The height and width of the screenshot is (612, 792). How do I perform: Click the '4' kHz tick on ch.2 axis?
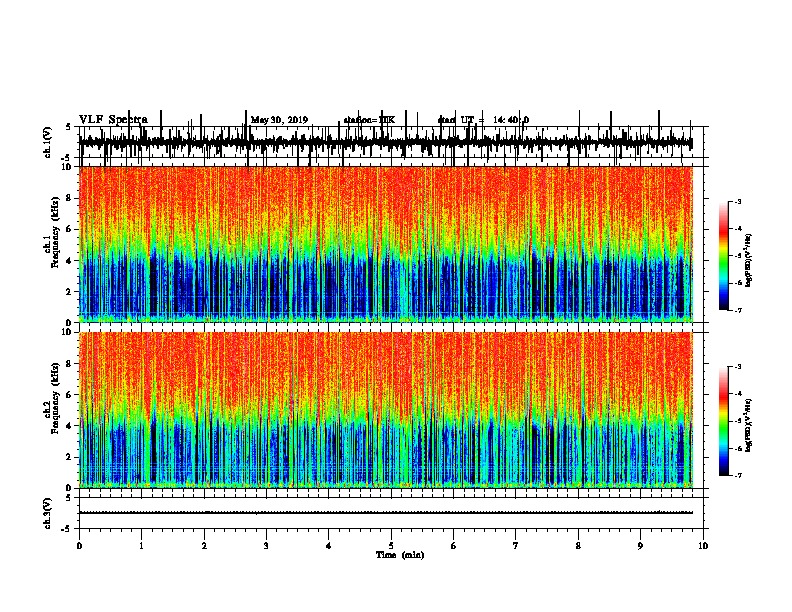pos(70,426)
